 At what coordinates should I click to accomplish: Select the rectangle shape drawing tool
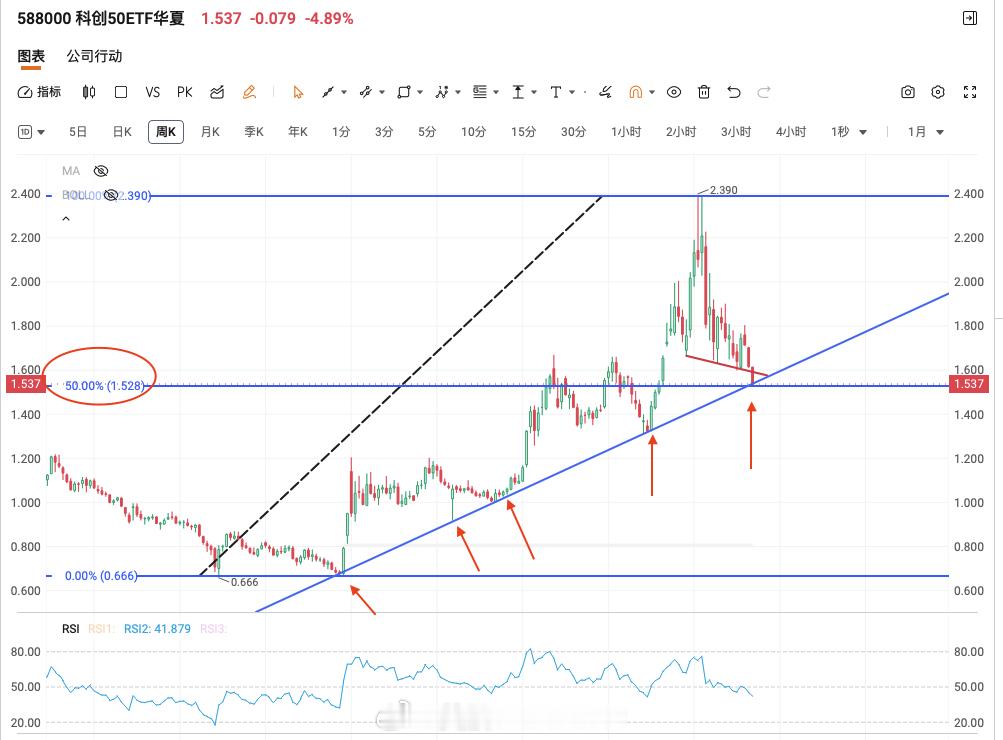click(x=404, y=92)
